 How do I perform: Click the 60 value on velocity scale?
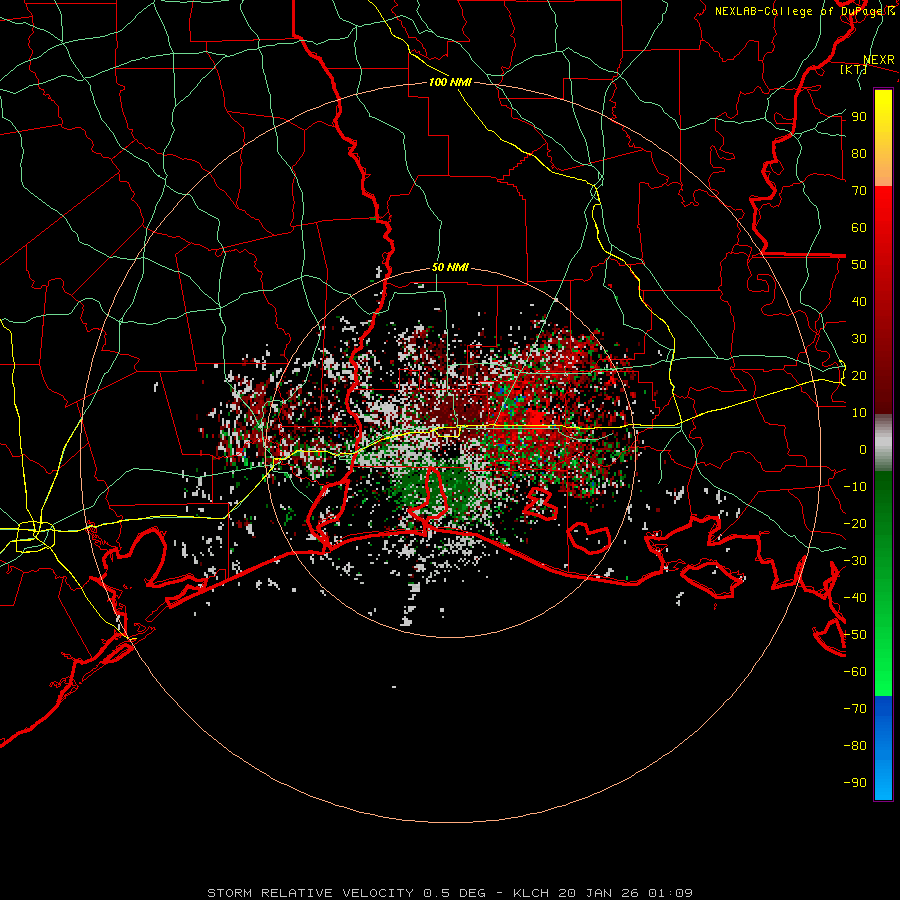point(859,227)
